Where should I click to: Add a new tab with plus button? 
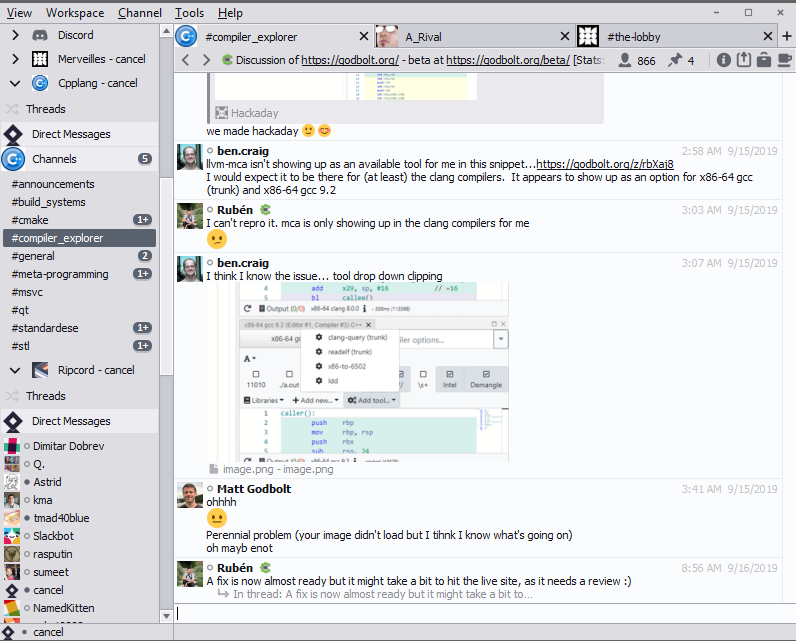pyautogui.click(x=786, y=37)
